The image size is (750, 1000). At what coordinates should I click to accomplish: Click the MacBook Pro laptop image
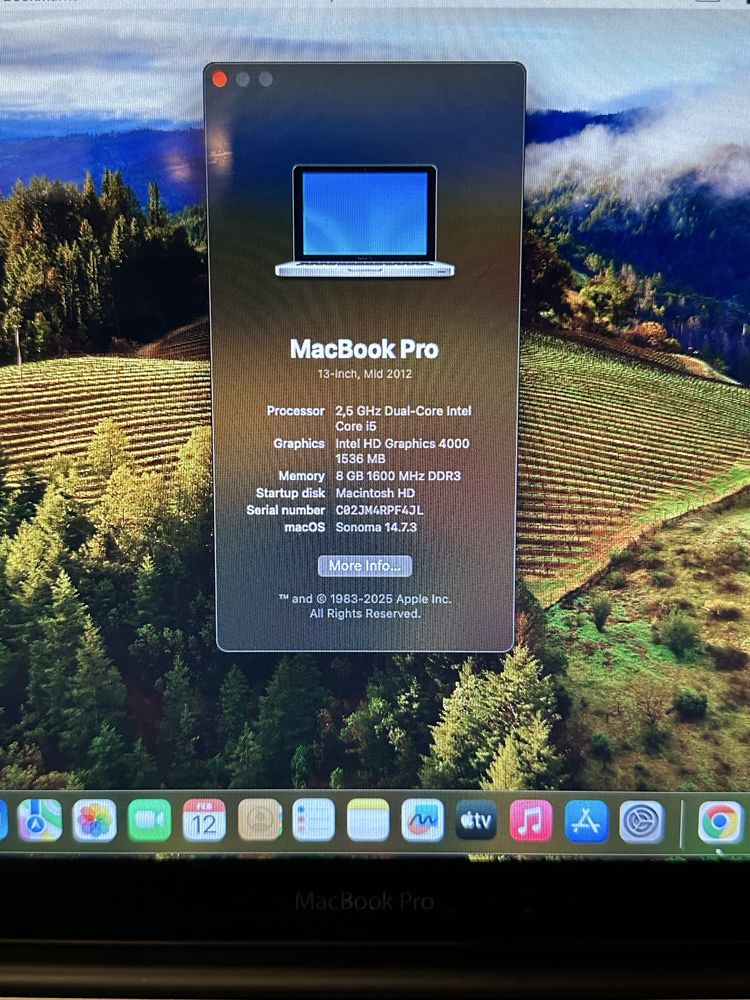tap(365, 221)
